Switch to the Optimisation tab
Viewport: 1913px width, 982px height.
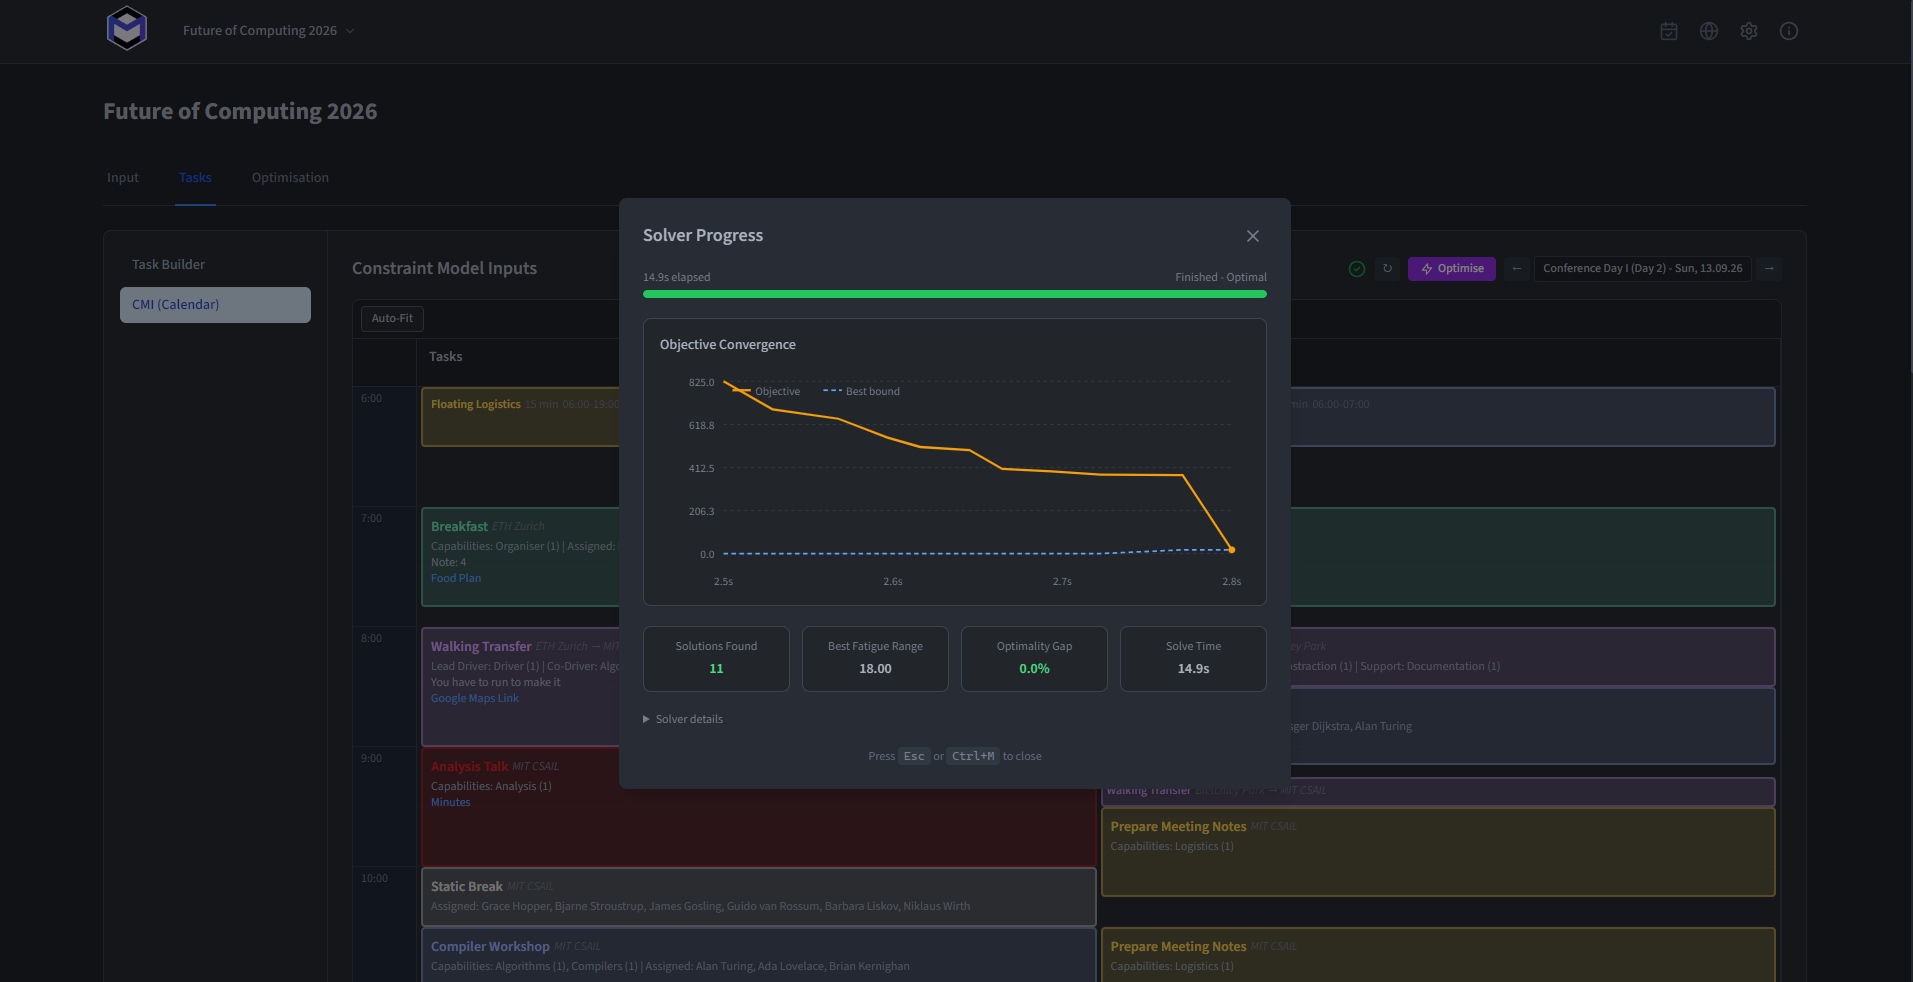coord(290,178)
